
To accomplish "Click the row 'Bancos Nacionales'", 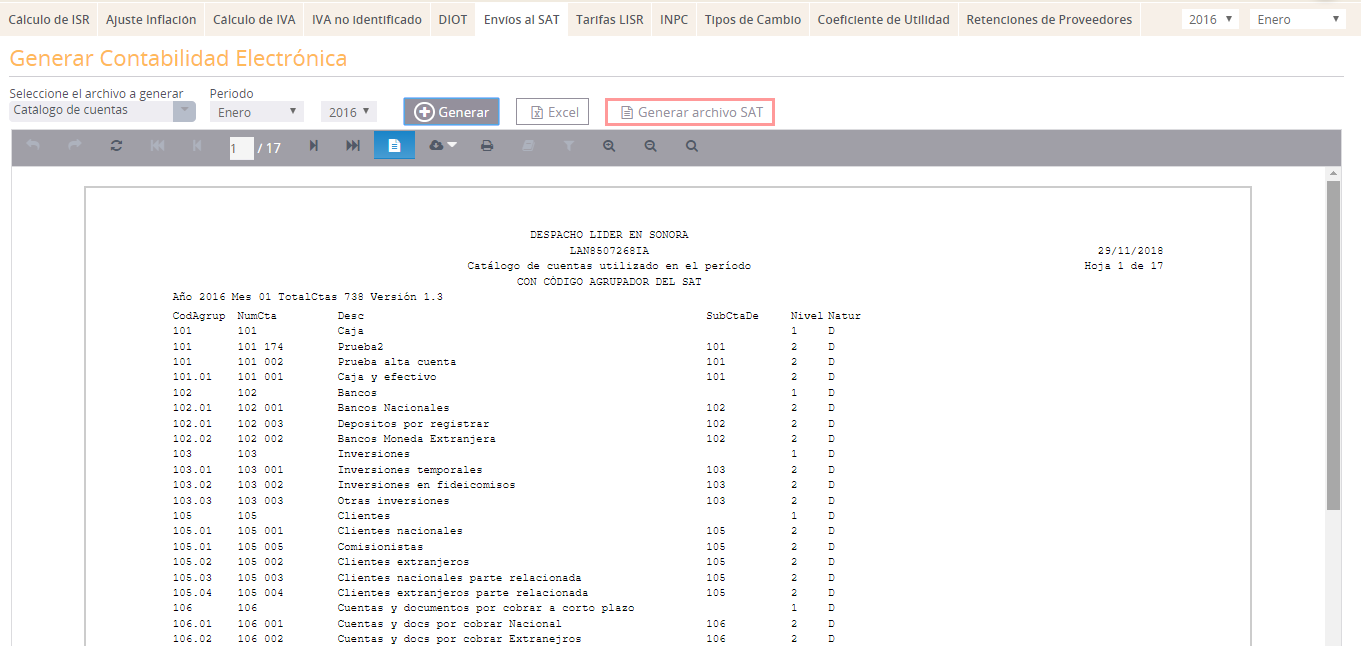I will [516, 408].
